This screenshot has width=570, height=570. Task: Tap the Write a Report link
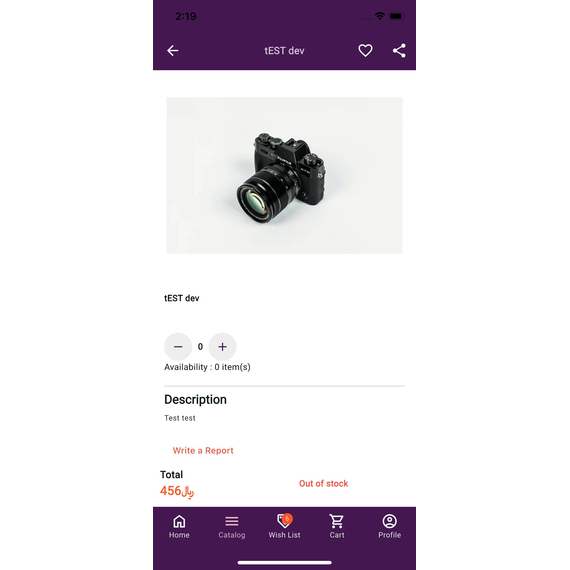tap(203, 450)
